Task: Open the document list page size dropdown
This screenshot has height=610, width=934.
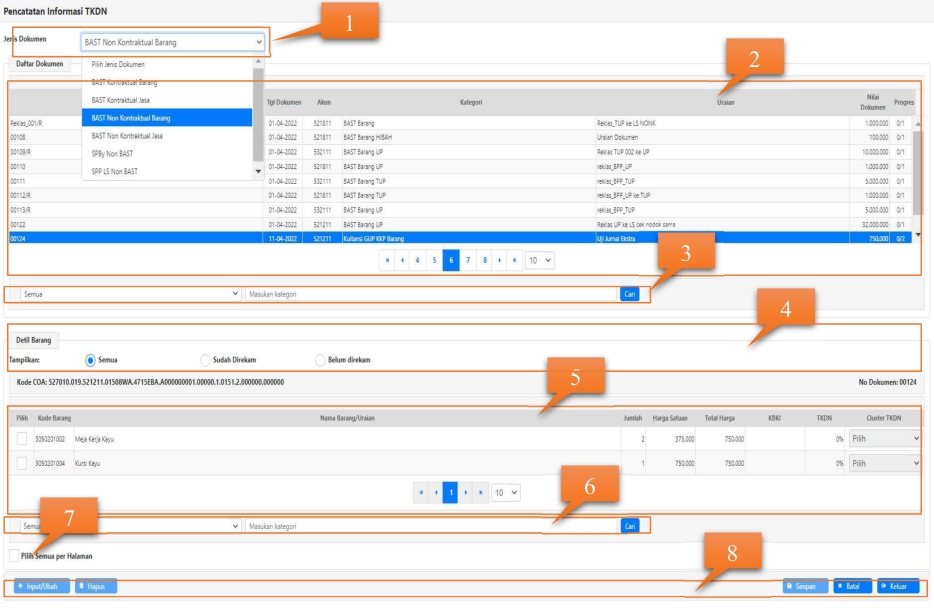Action: (540, 260)
